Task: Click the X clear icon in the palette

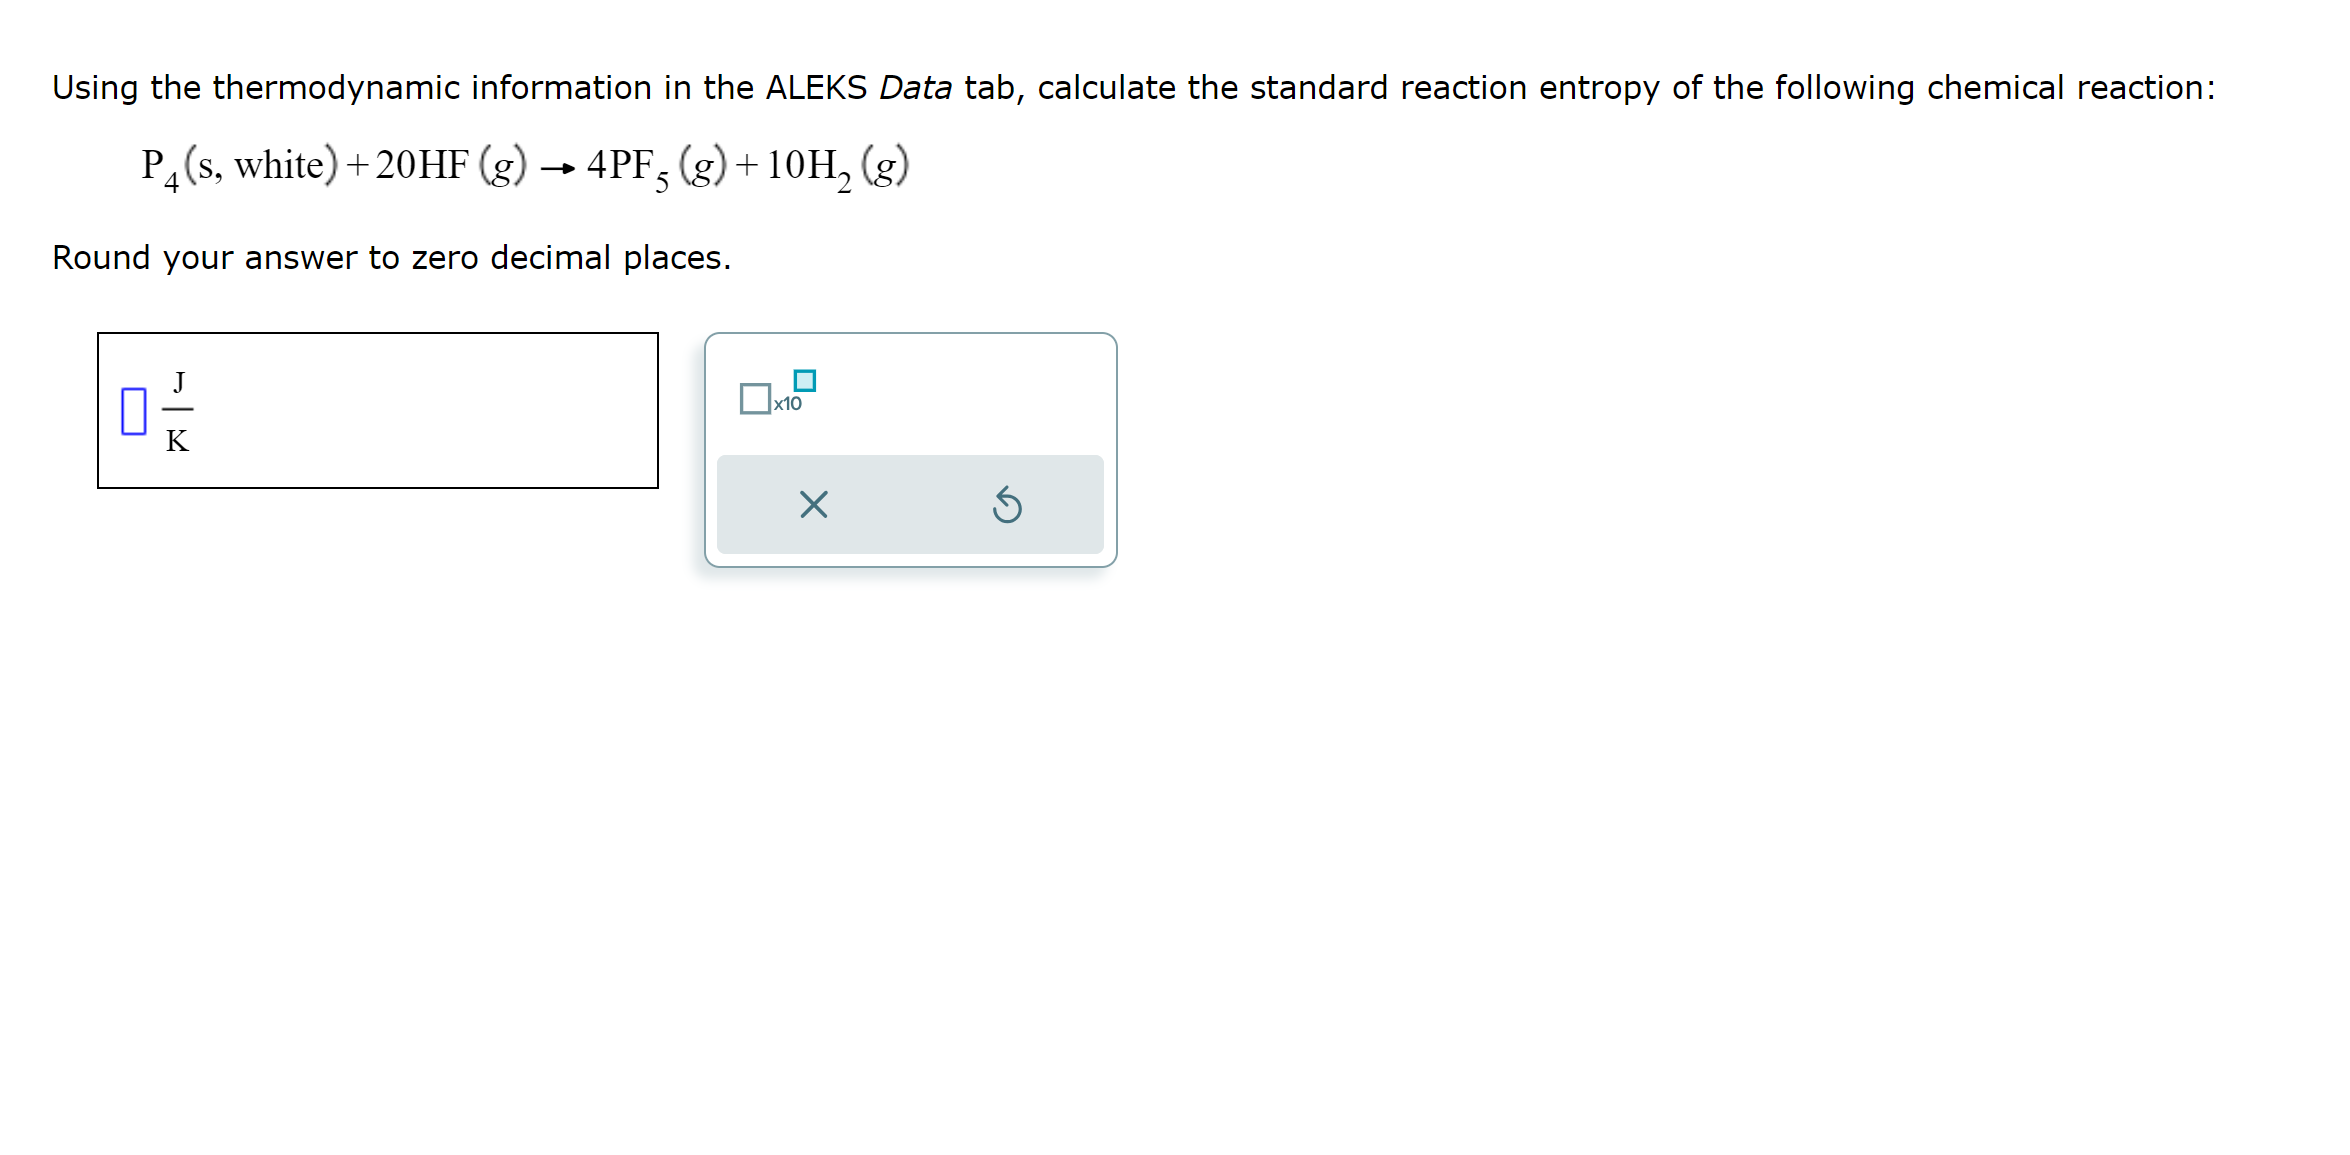Action: coord(813,505)
